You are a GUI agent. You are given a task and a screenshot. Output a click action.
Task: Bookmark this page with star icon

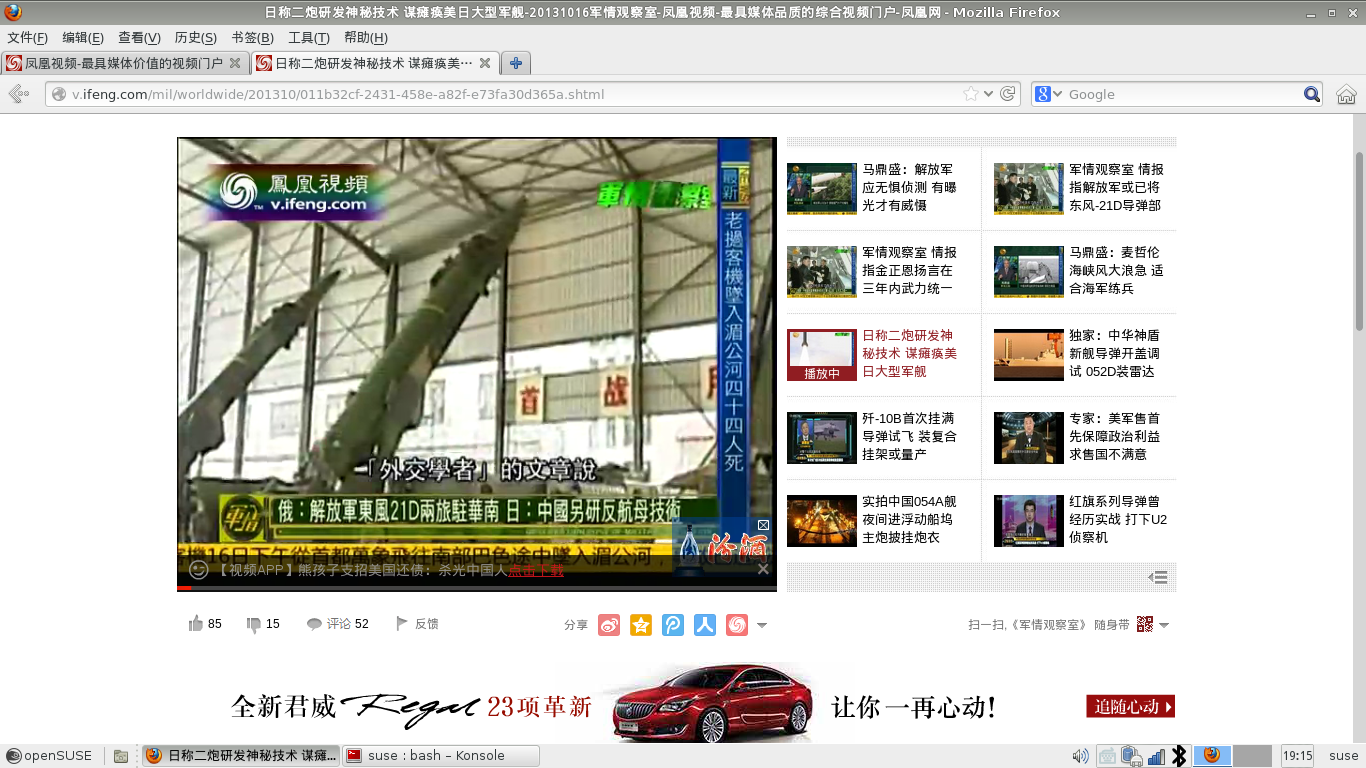click(970, 94)
